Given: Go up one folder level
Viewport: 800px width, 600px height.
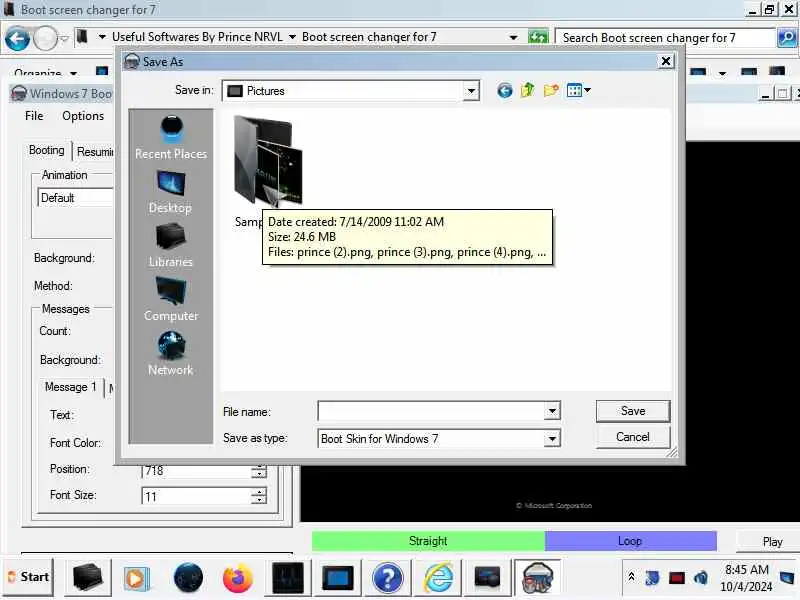Looking at the screenshot, I should 528,91.
